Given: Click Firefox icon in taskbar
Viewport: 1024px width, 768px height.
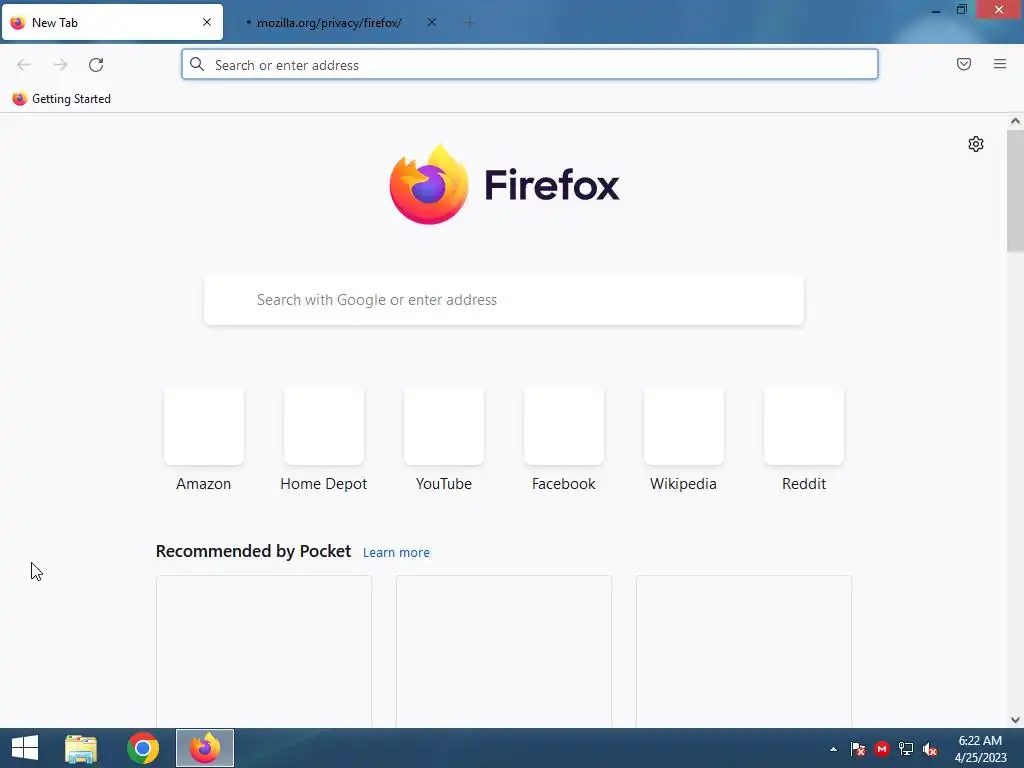Looking at the screenshot, I should pyautogui.click(x=205, y=748).
